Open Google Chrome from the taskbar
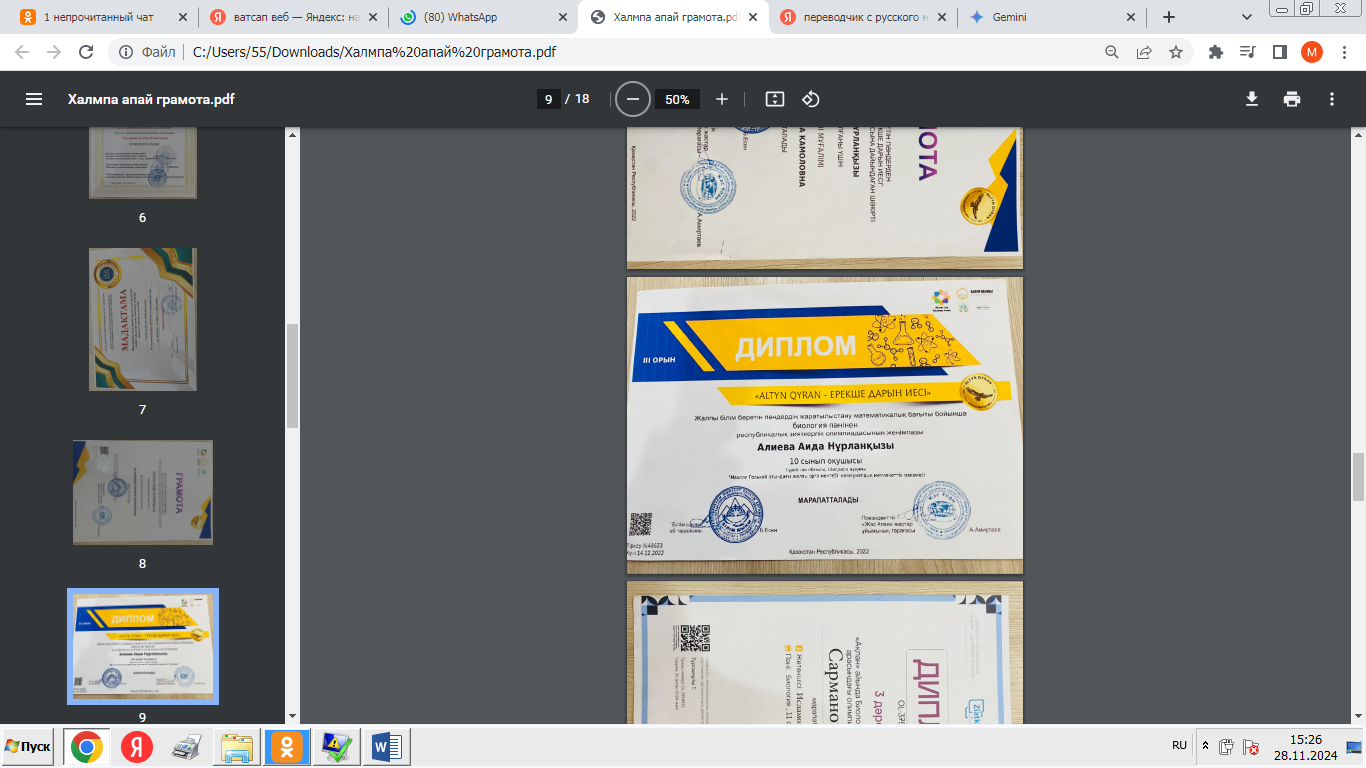The width and height of the screenshot is (1366, 768). 87,747
